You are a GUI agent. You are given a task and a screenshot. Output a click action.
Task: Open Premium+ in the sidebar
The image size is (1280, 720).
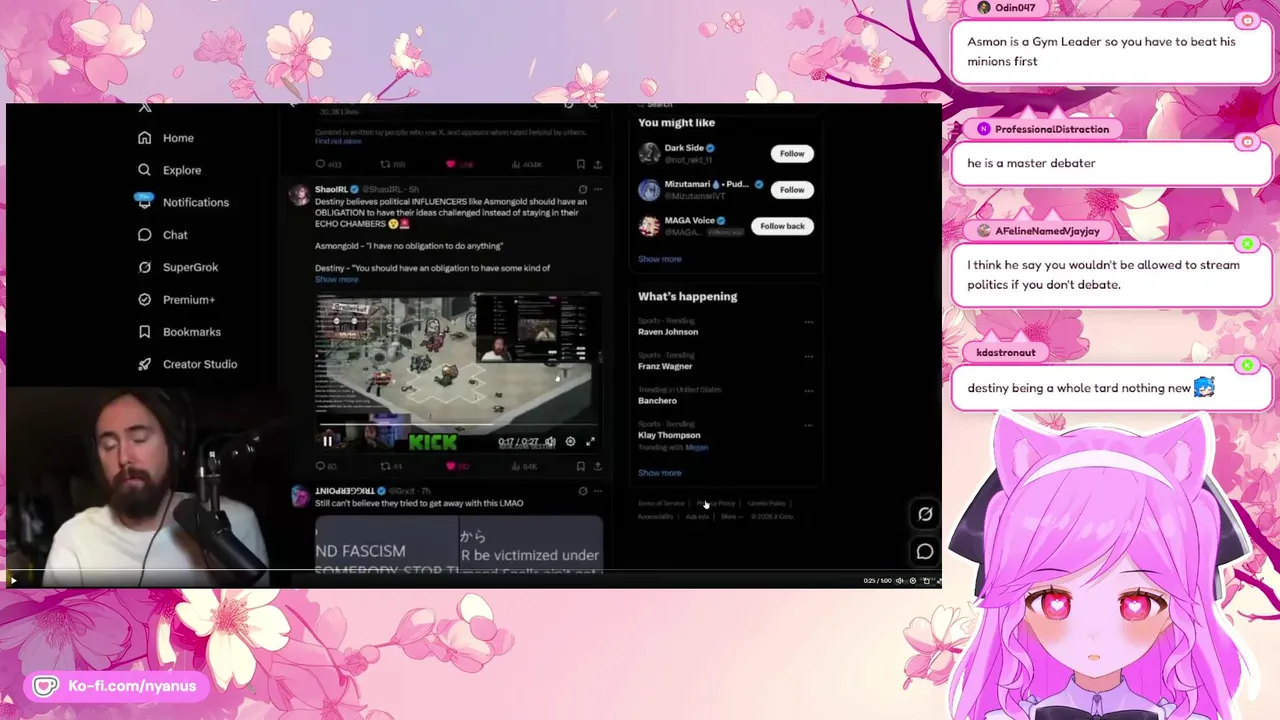click(x=176, y=300)
